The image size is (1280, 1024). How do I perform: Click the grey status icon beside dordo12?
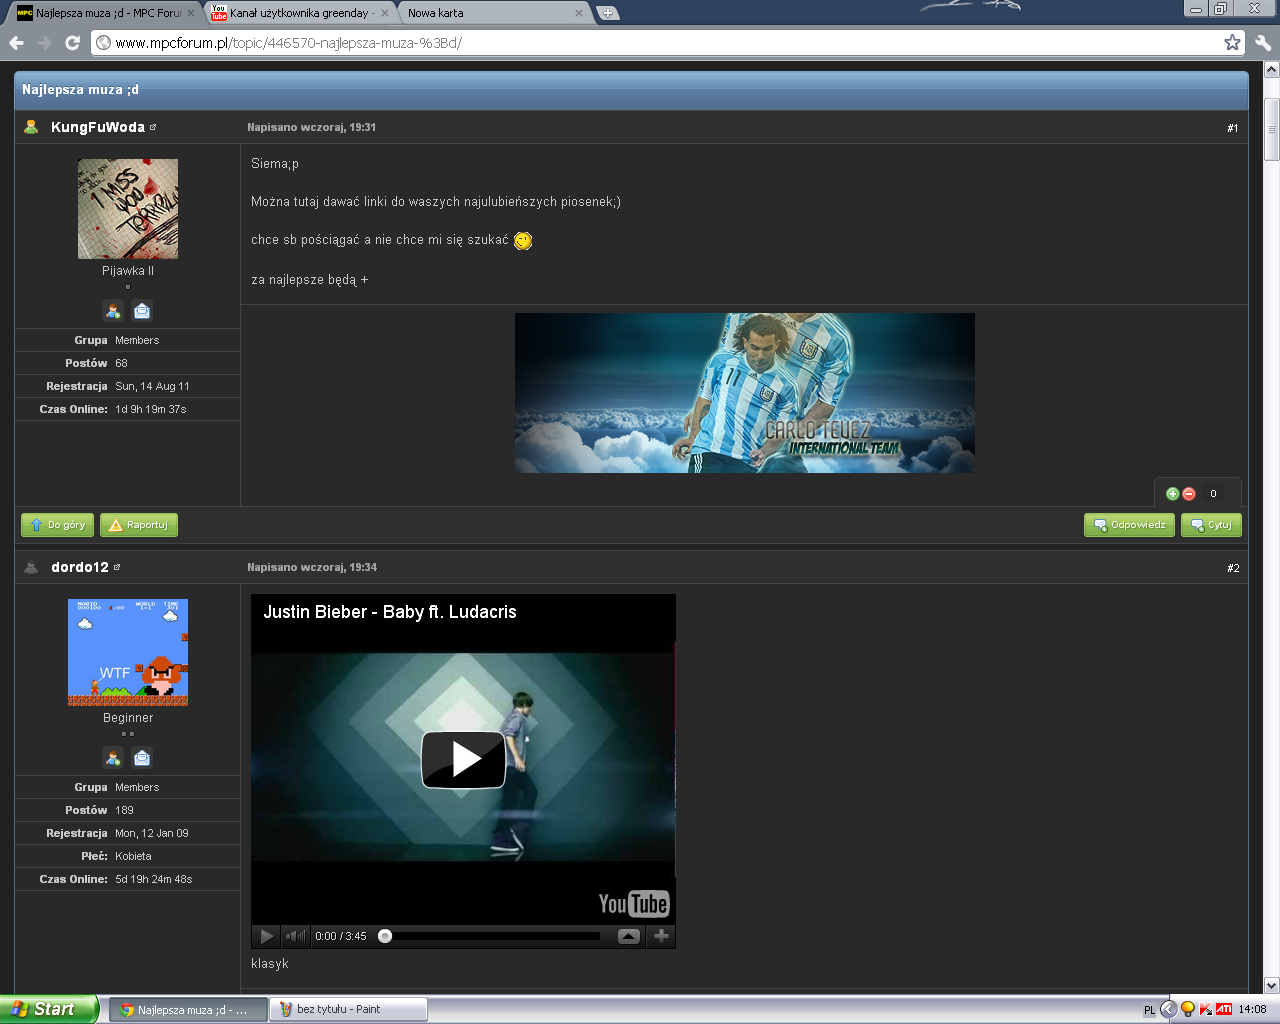(x=31, y=567)
